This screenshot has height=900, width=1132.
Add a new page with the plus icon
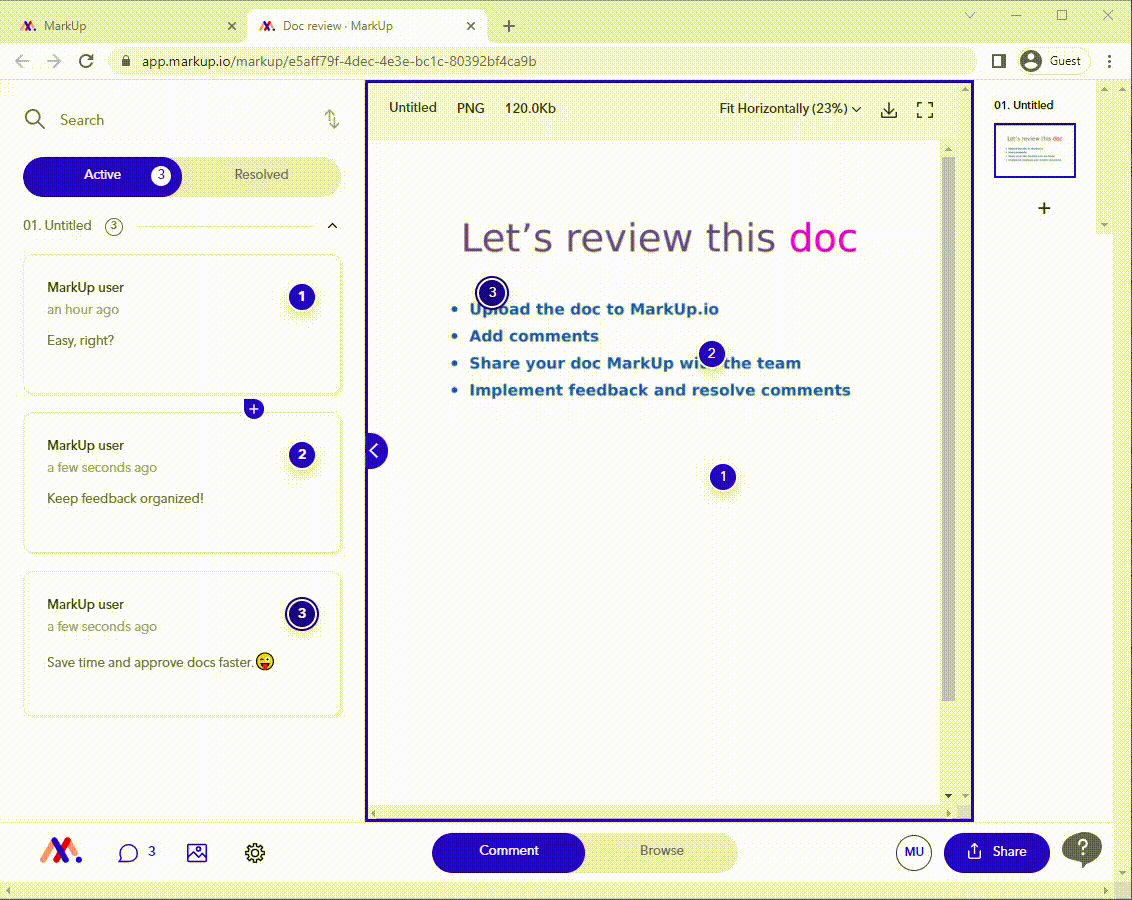[x=1044, y=208]
